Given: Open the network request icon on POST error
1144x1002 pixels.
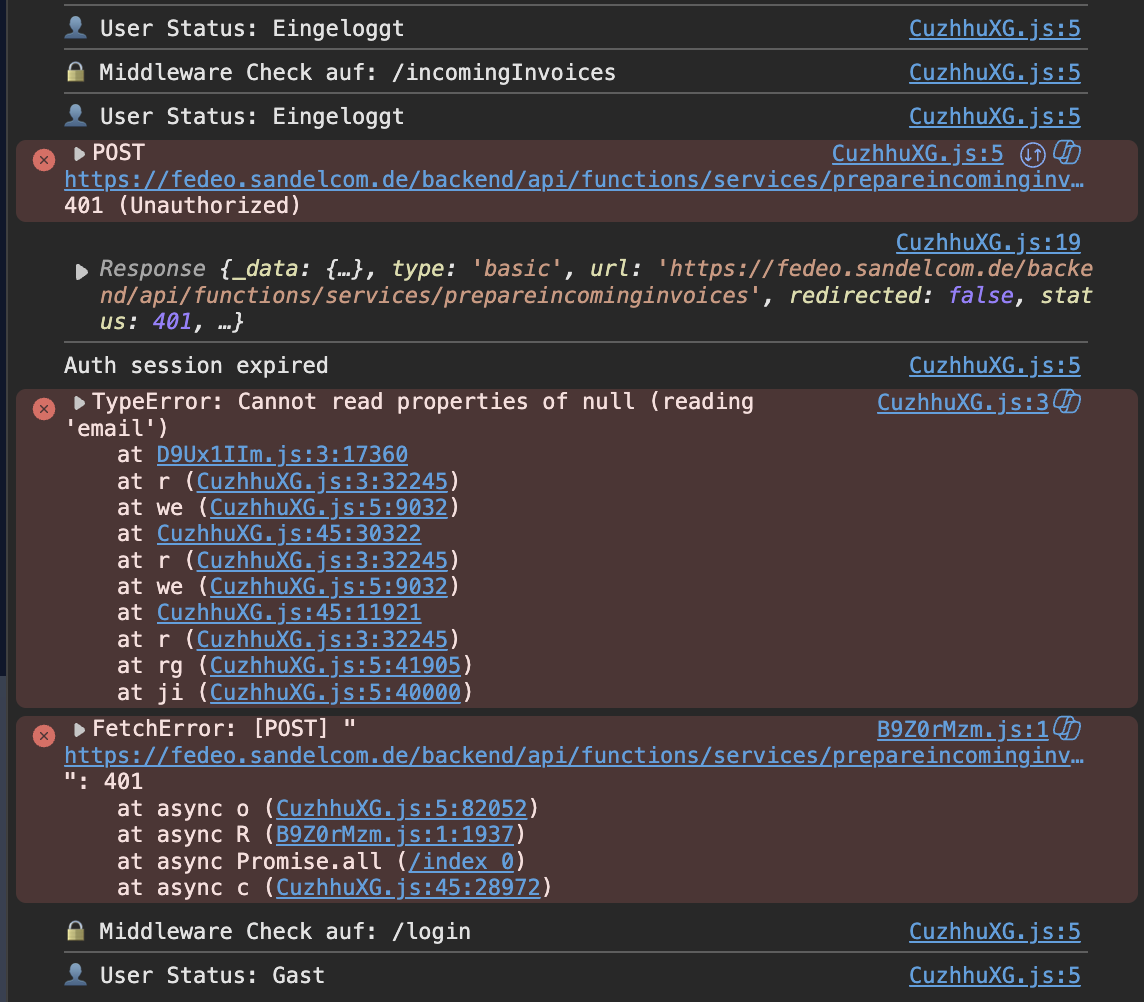Looking at the screenshot, I should 1032,155.
